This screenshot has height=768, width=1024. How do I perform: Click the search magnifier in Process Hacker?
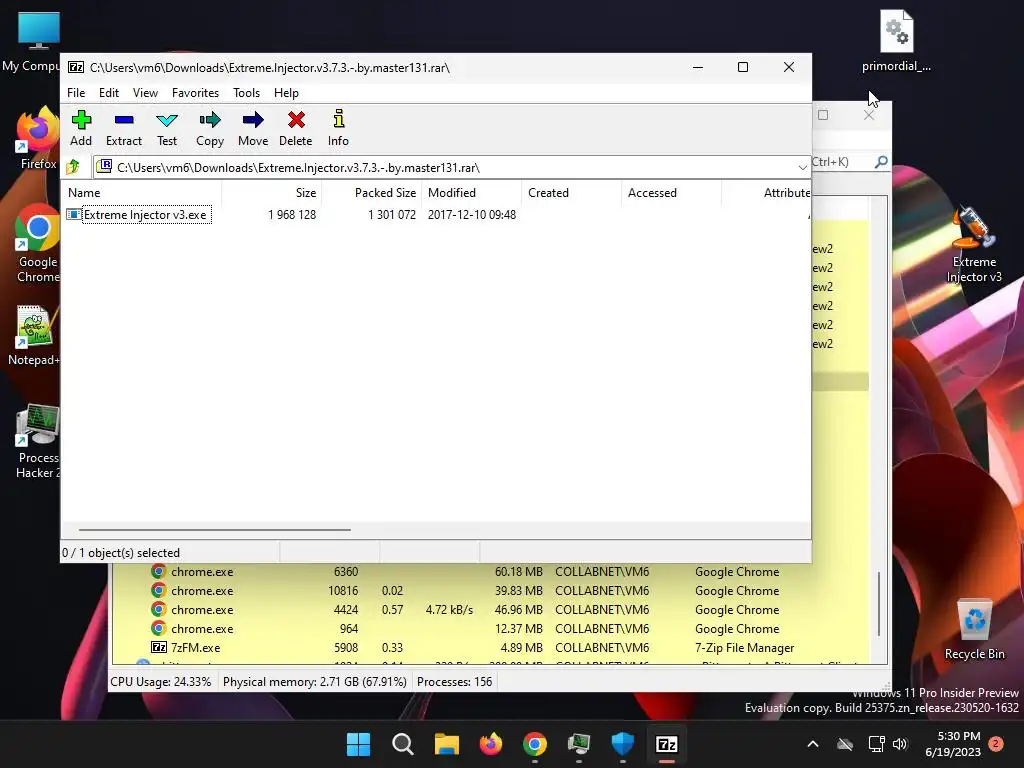point(881,161)
